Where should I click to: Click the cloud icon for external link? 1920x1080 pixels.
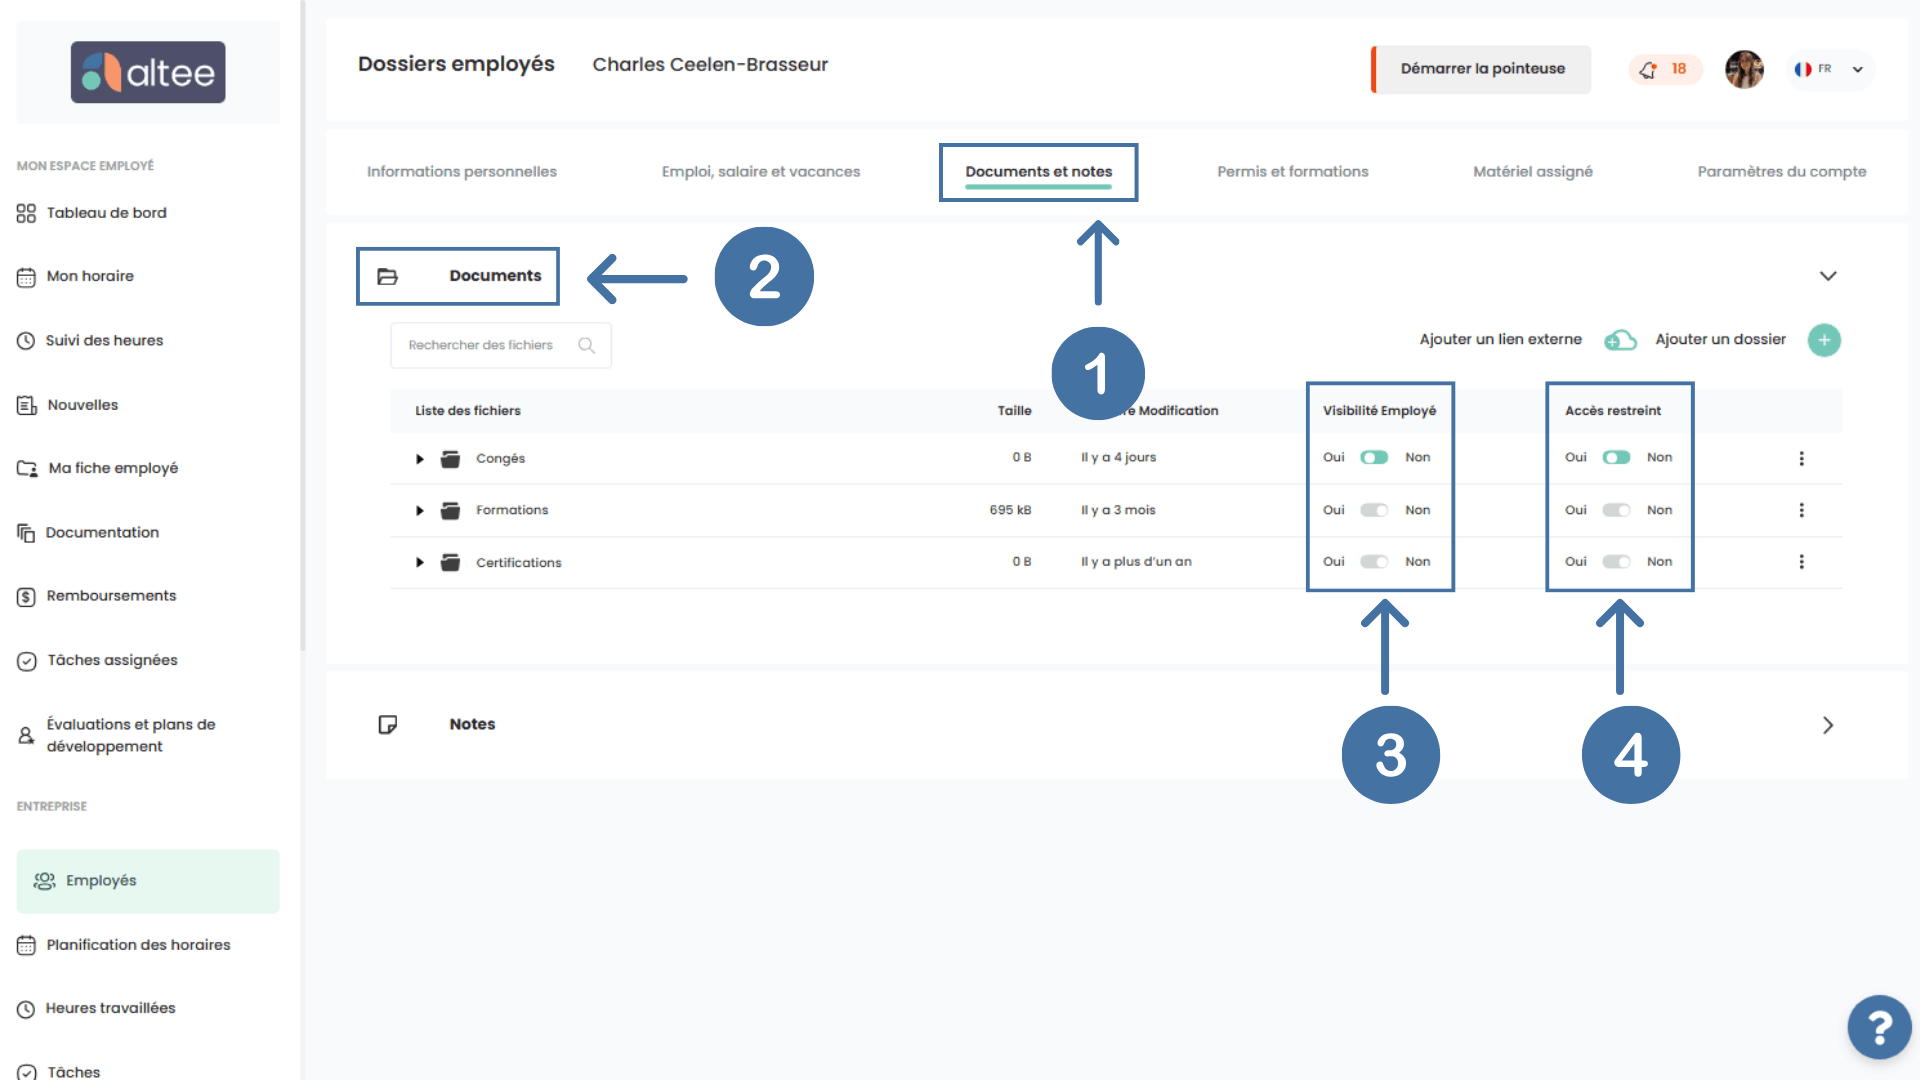click(x=1620, y=340)
